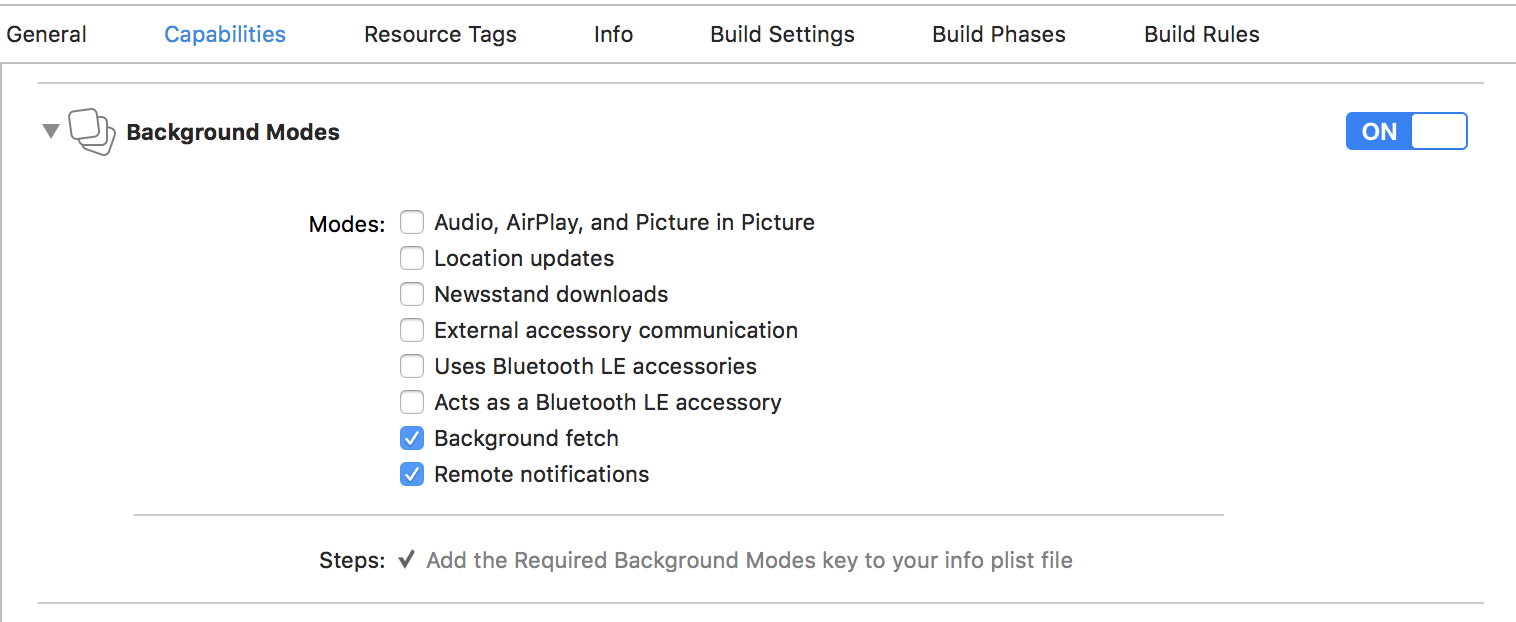Collapse the Background Modes section triangle
This screenshot has height=622, width=1516.
[x=51, y=131]
